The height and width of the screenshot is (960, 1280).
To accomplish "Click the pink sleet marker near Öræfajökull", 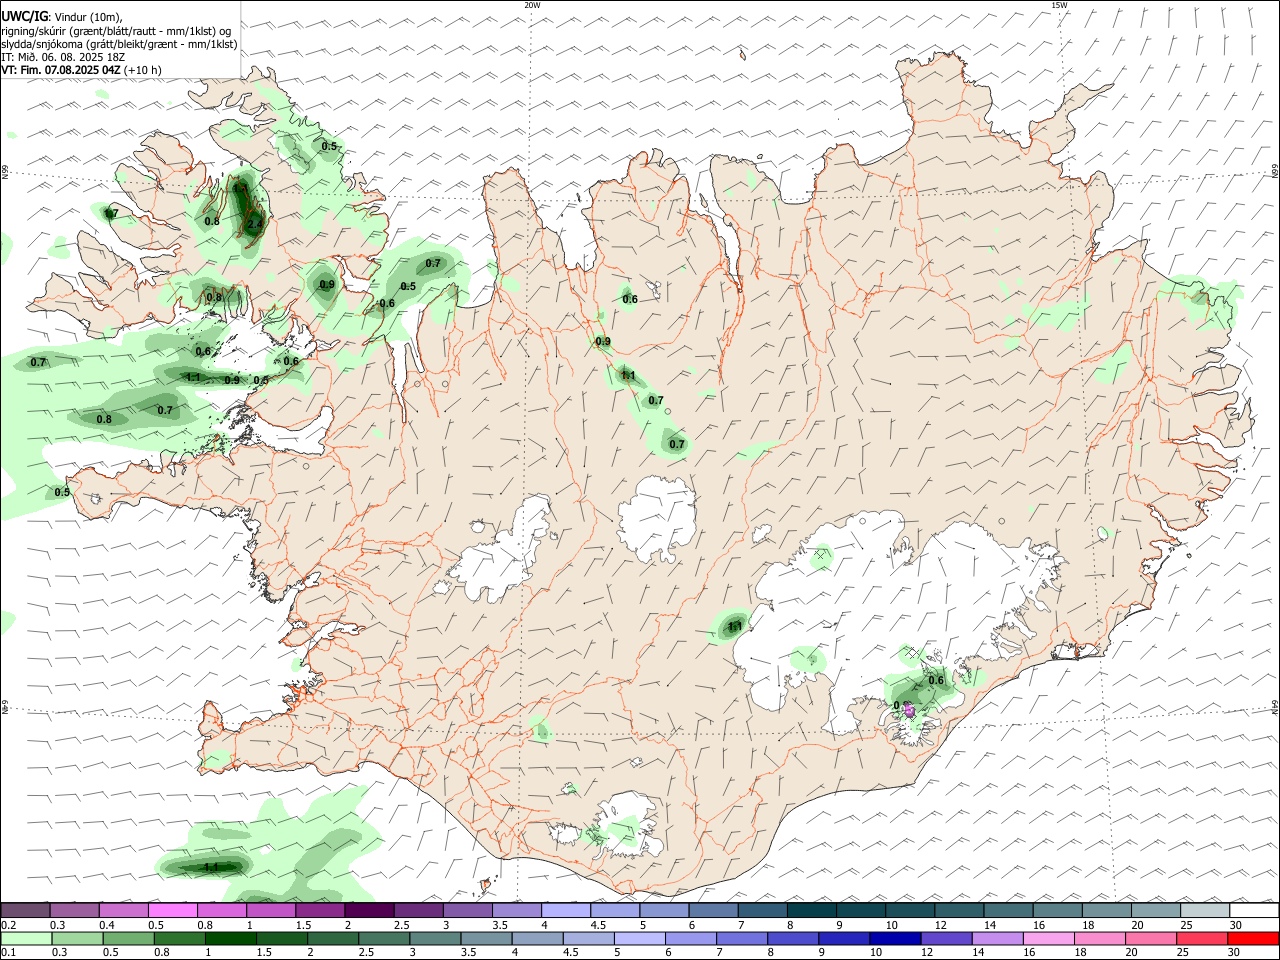I will point(909,710).
